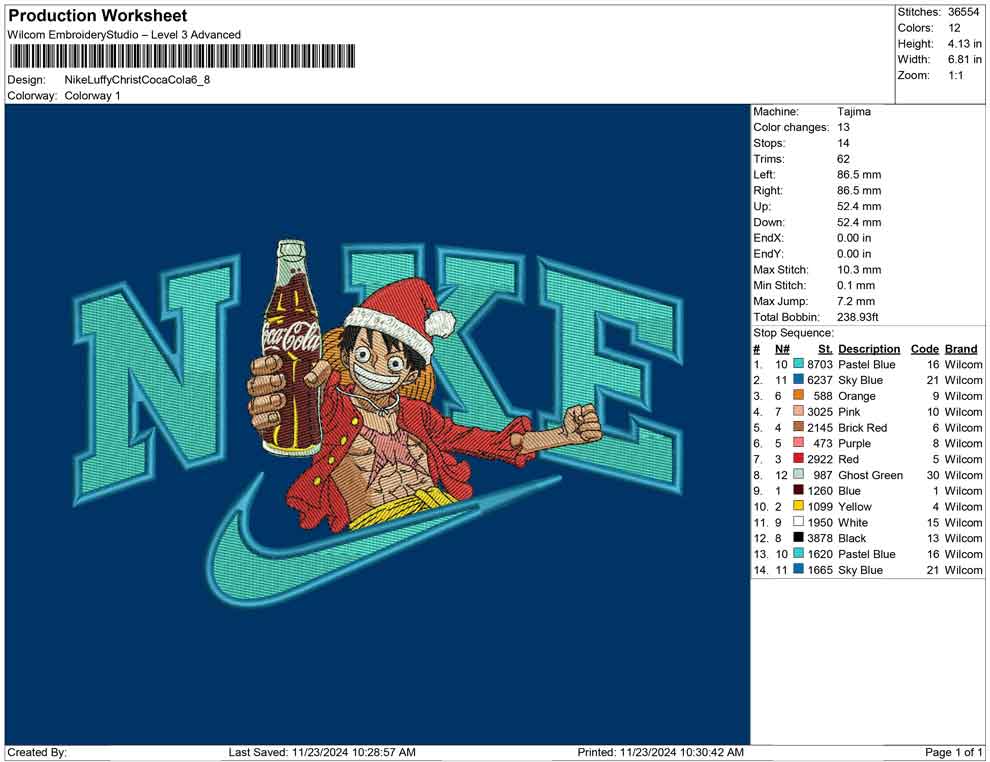Click the Pastel Blue 1620 color swatch

tap(799, 553)
